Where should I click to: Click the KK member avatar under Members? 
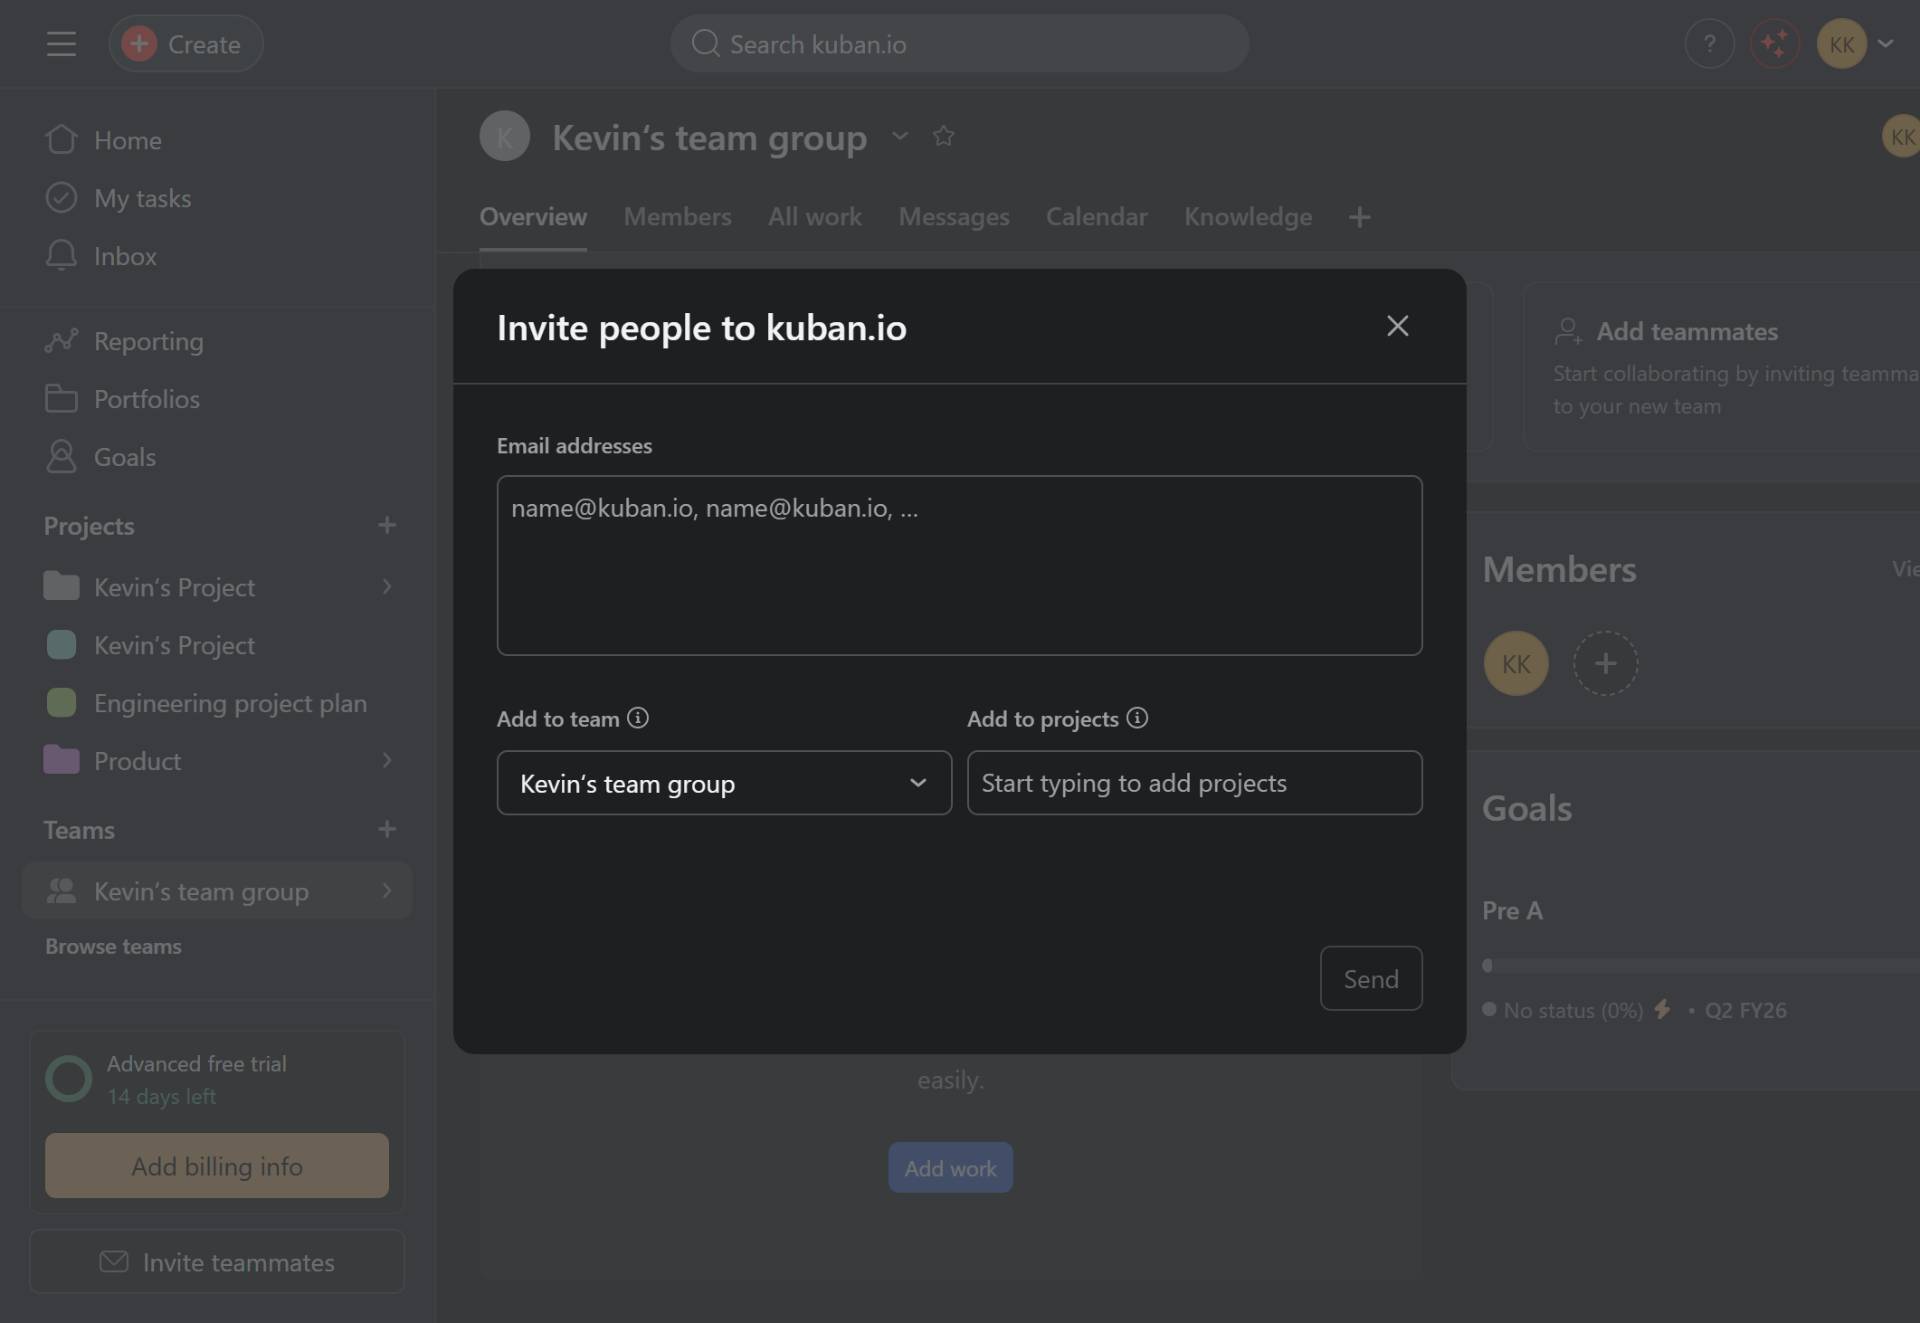[1516, 663]
